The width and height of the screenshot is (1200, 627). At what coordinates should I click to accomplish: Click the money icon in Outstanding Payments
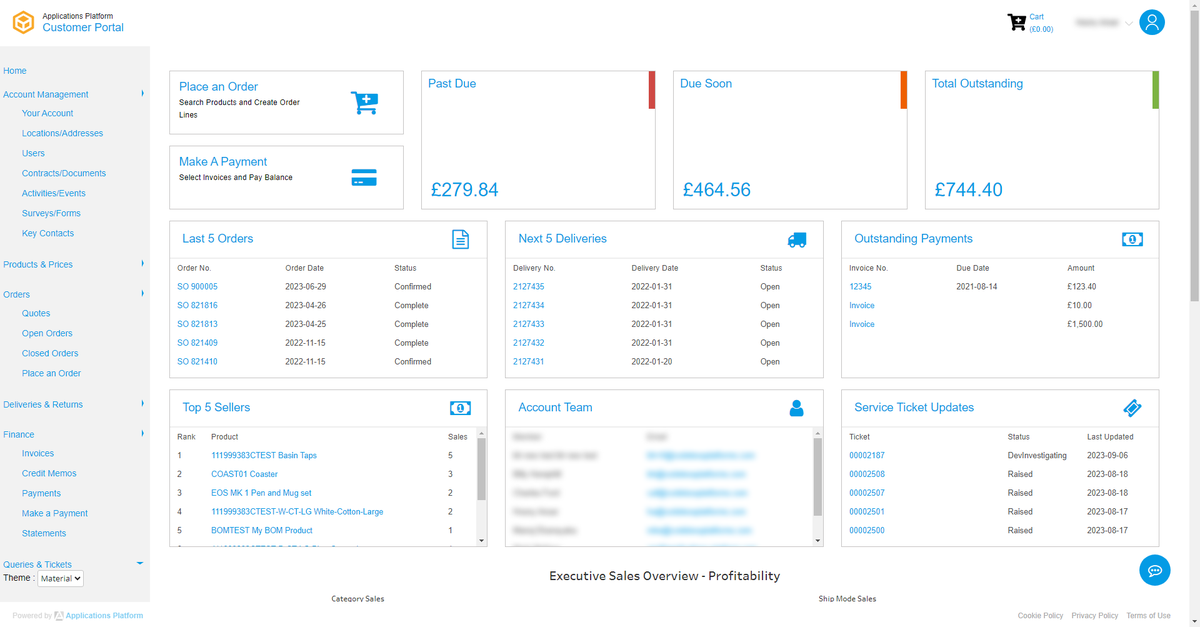coord(1132,240)
